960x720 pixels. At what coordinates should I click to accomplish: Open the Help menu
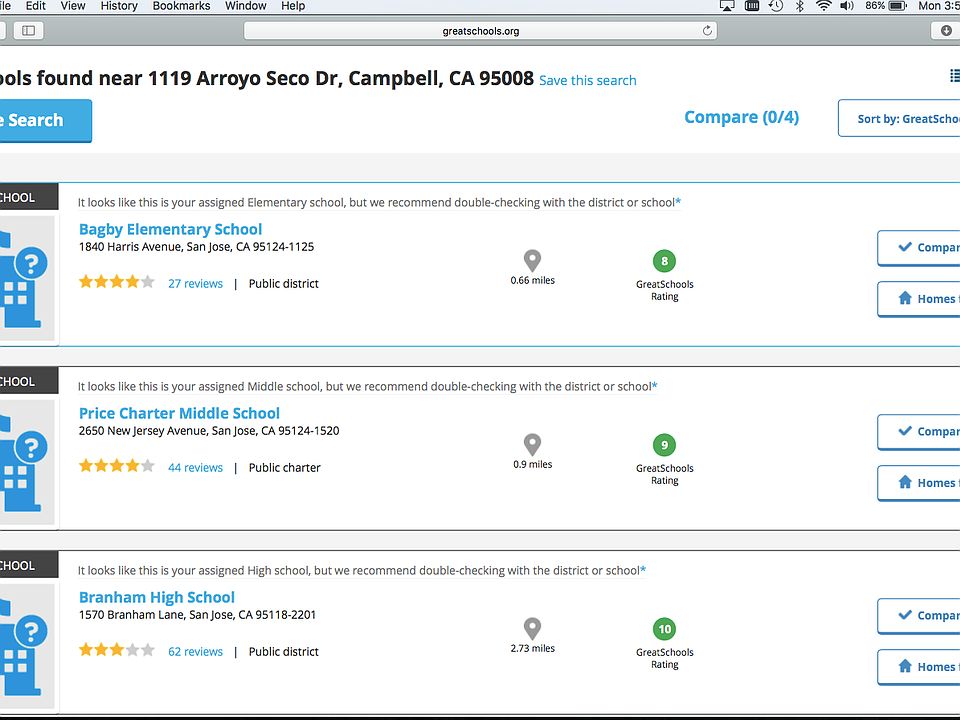click(293, 6)
